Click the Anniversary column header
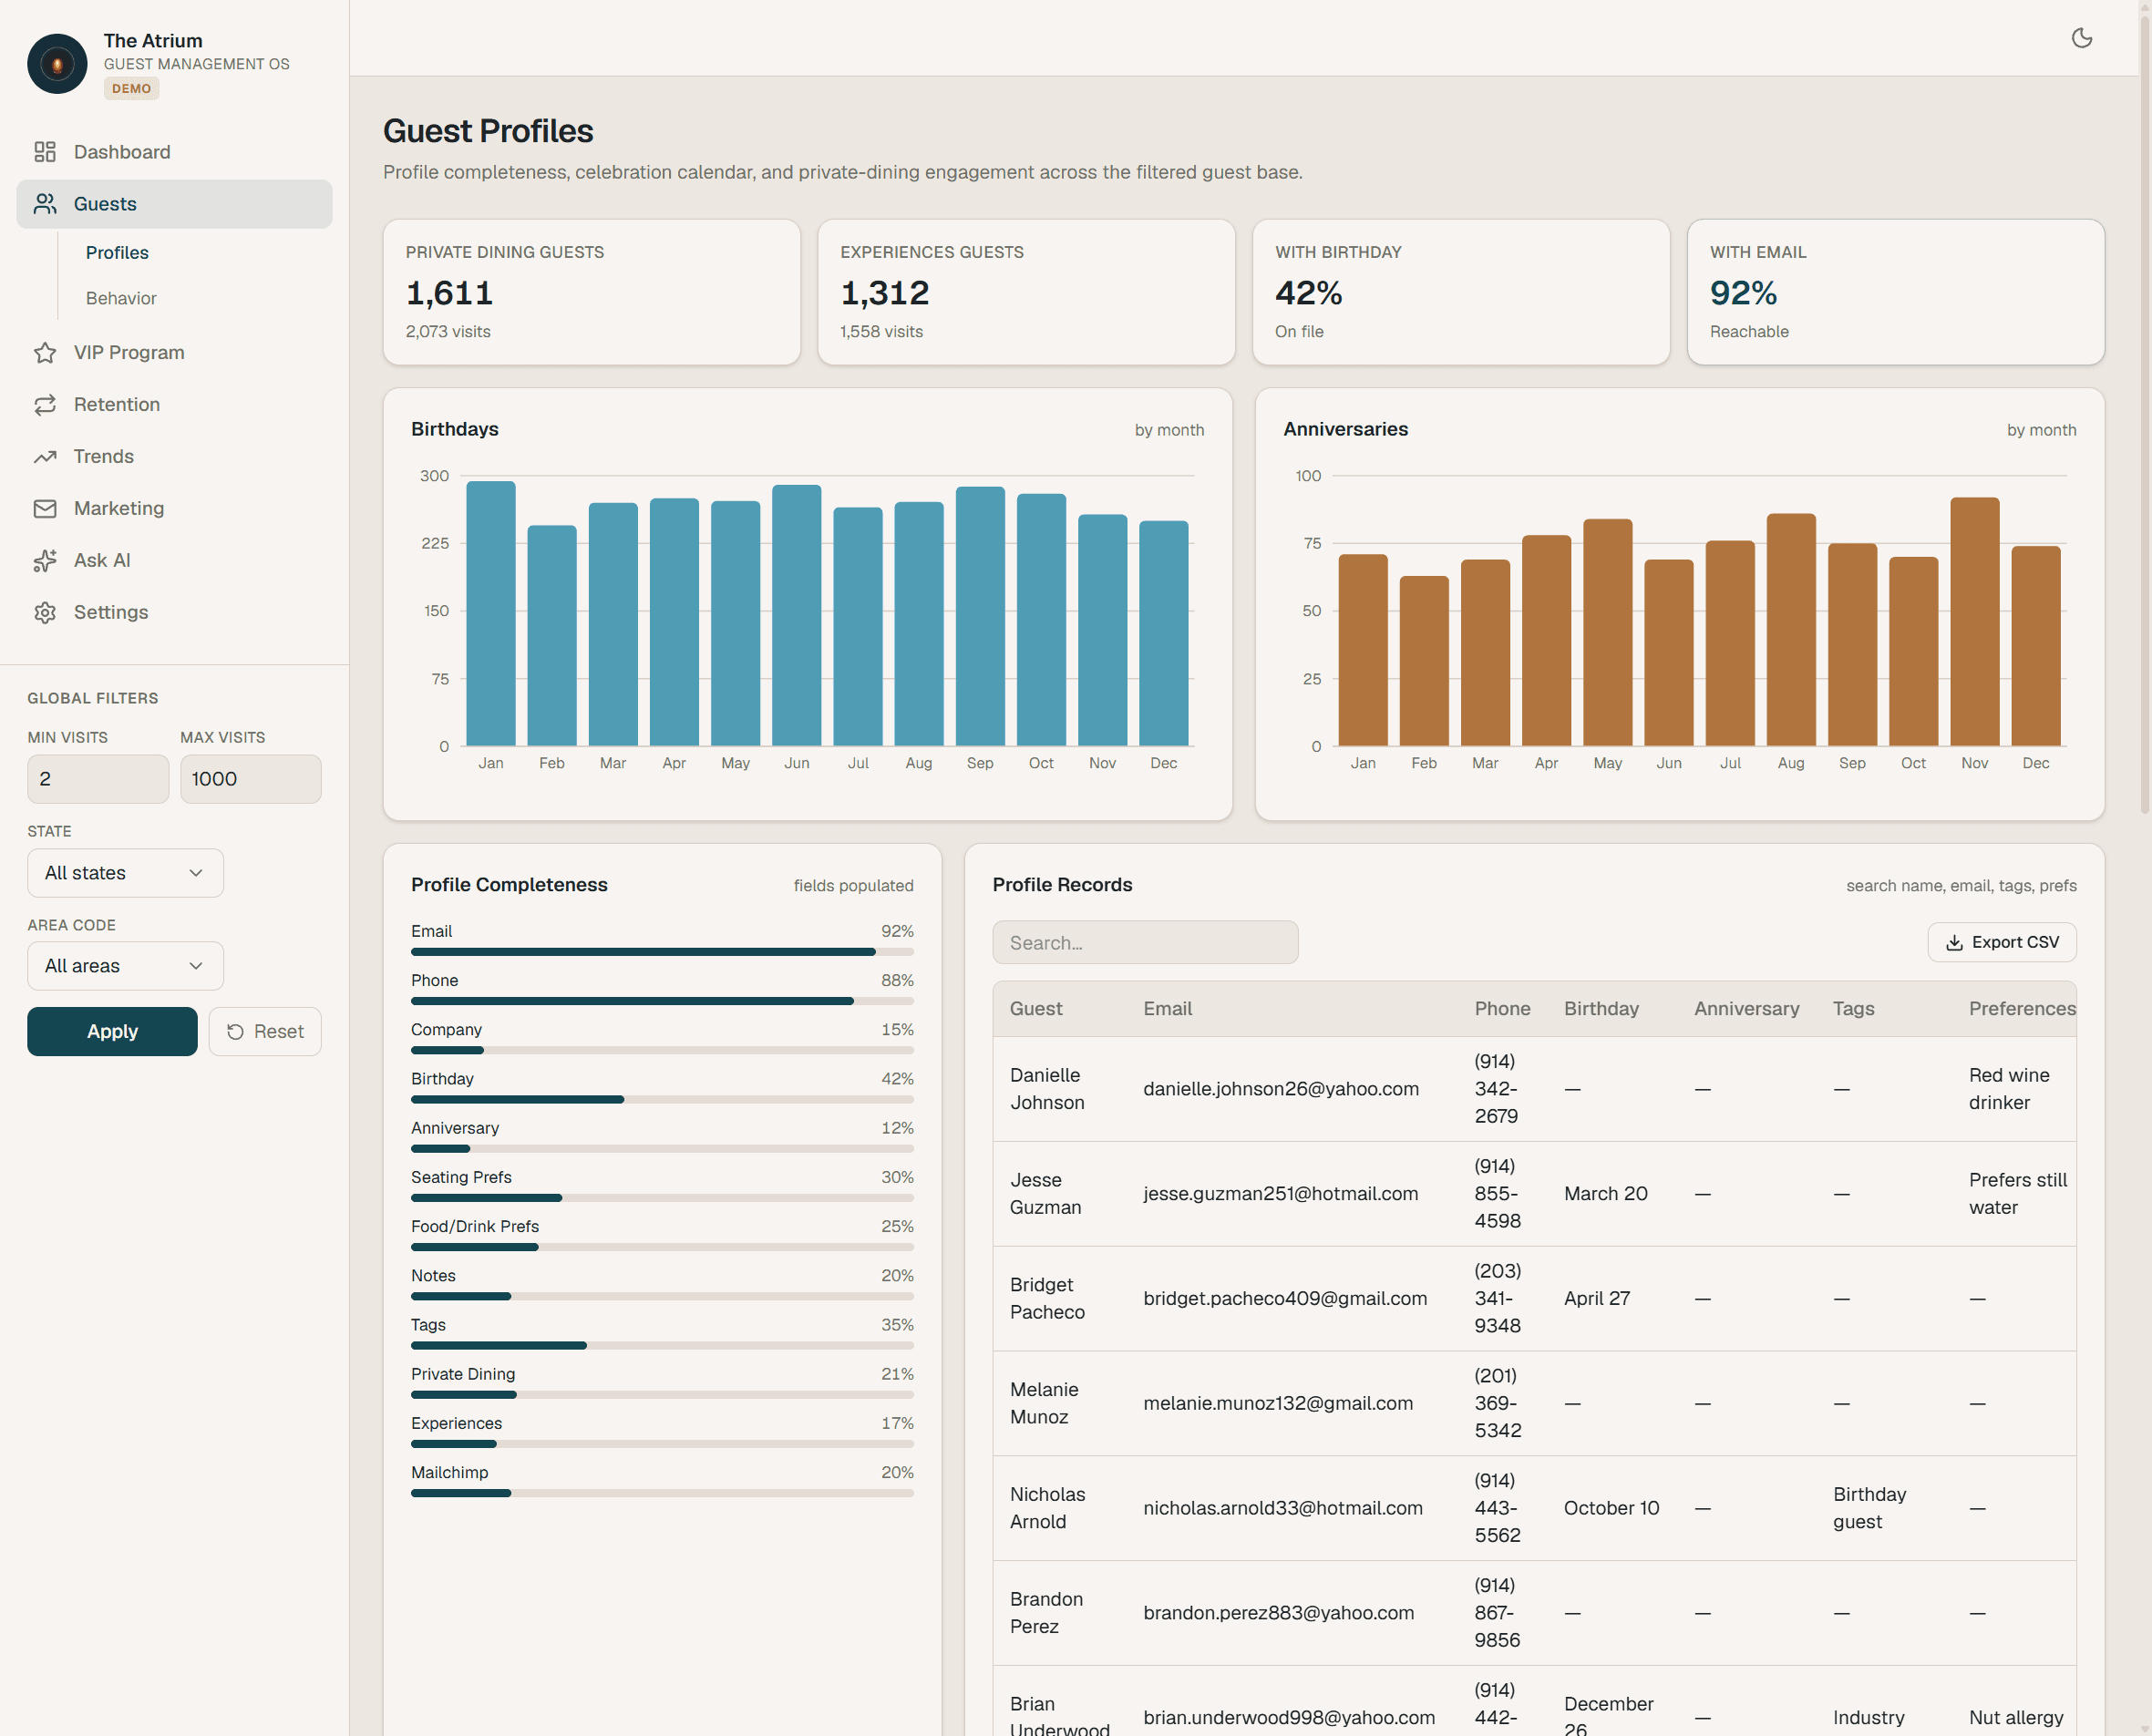Image resolution: width=2152 pixels, height=1736 pixels. pos(1747,1009)
